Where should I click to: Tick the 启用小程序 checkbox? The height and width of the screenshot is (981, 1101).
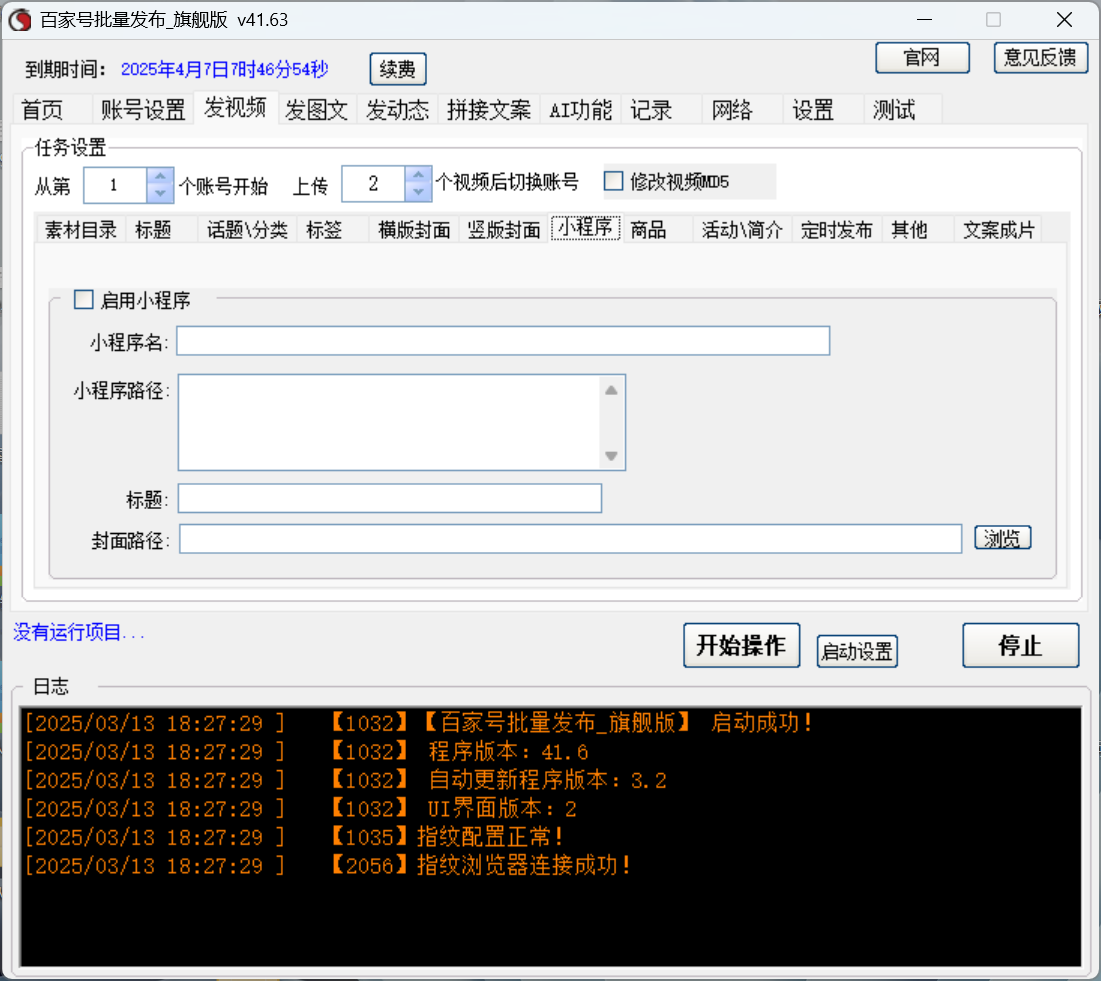84,300
